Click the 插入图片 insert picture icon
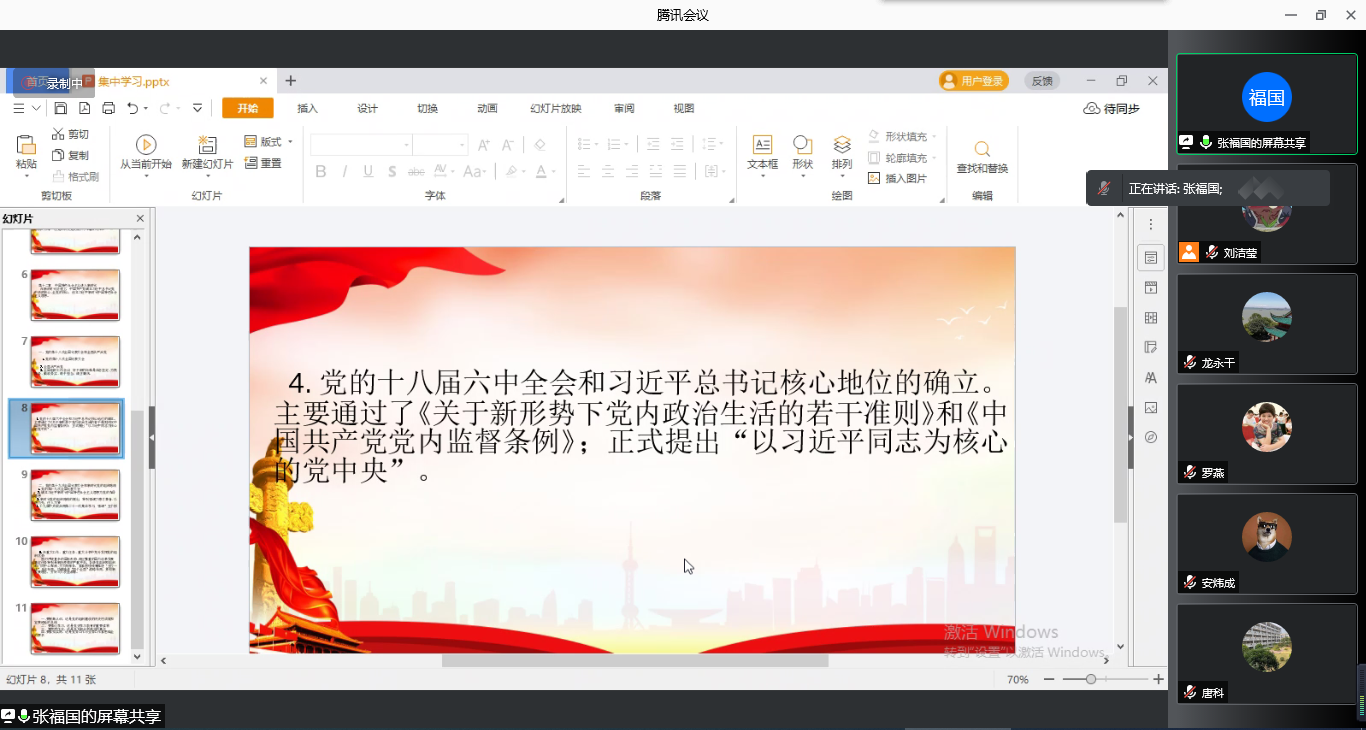The height and width of the screenshot is (730, 1366). (875, 178)
